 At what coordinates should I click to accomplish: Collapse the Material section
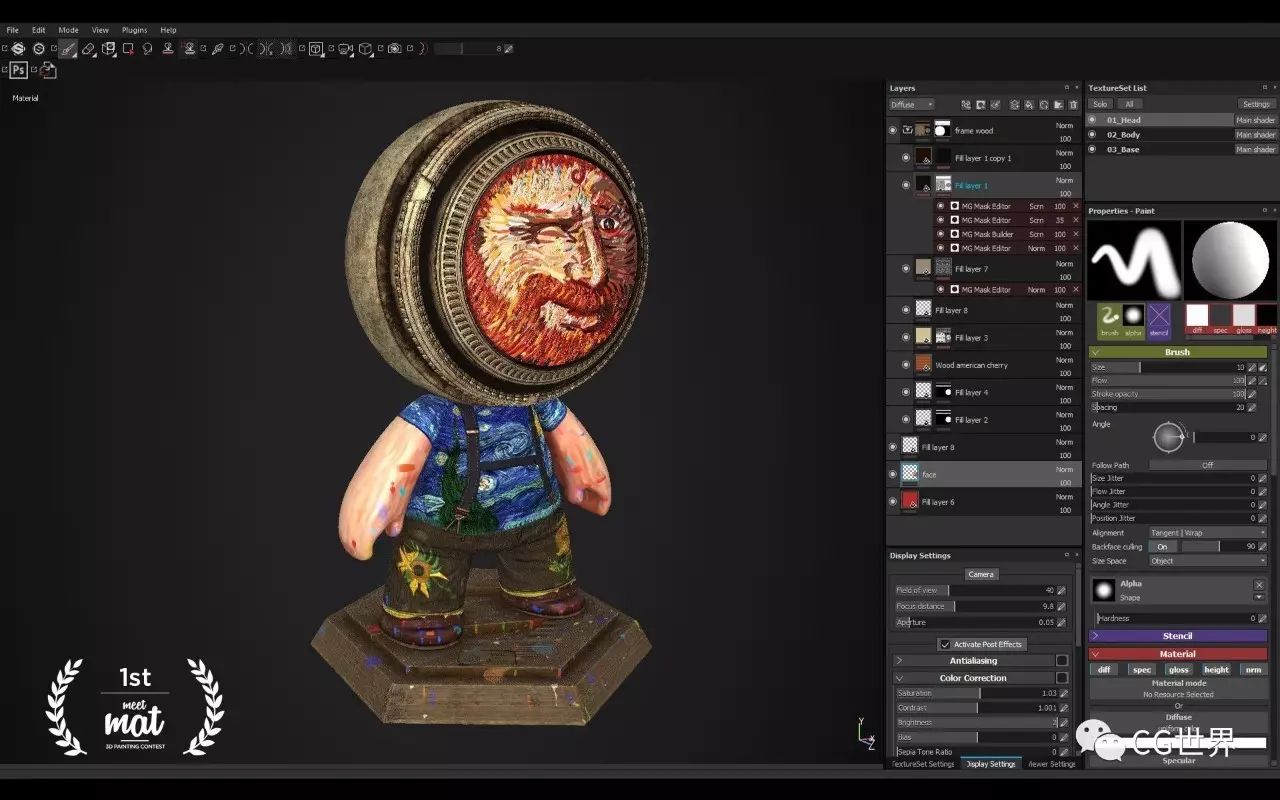click(1095, 654)
